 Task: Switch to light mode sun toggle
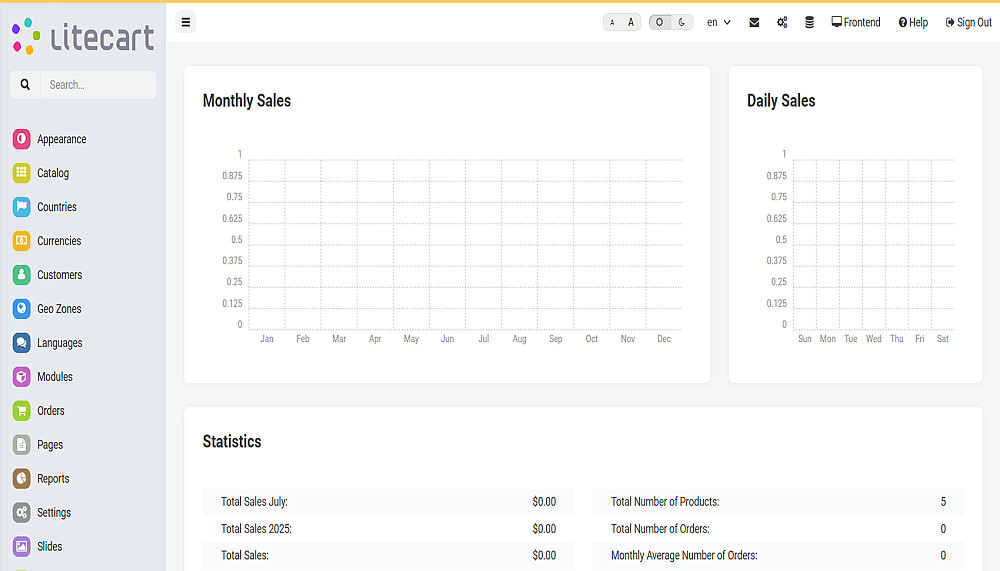click(659, 22)
